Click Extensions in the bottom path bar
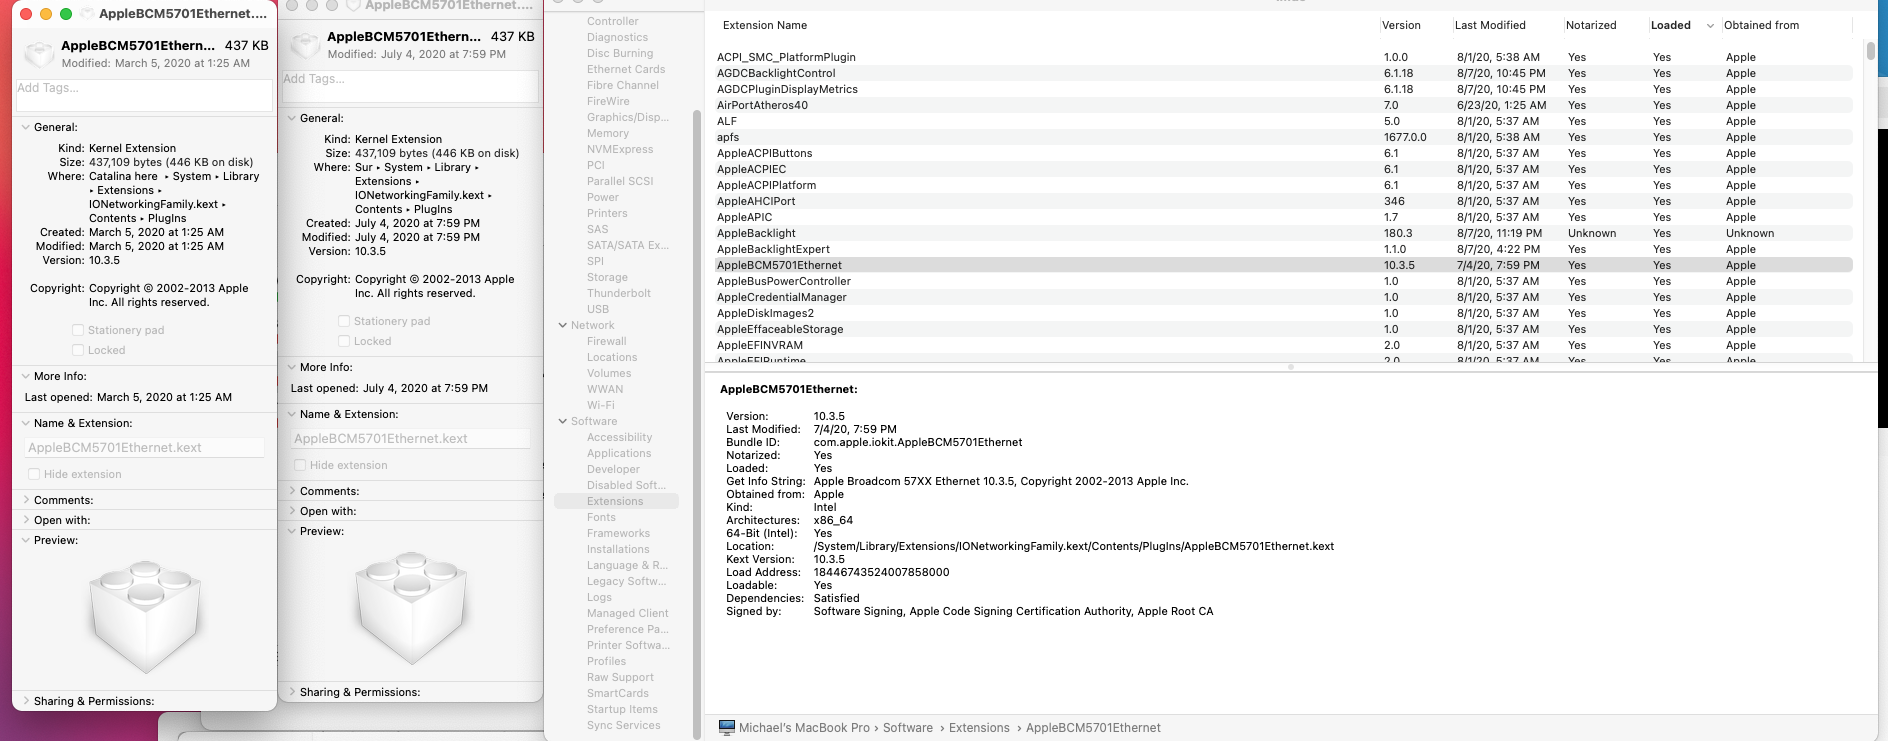Viewport: 1888px width, 741px height. pyautogui.click(x=979, y=728)
